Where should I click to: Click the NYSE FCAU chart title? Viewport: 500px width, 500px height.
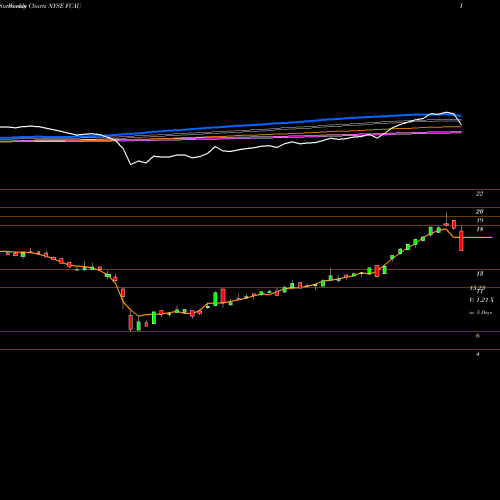[x=41, y=6]
